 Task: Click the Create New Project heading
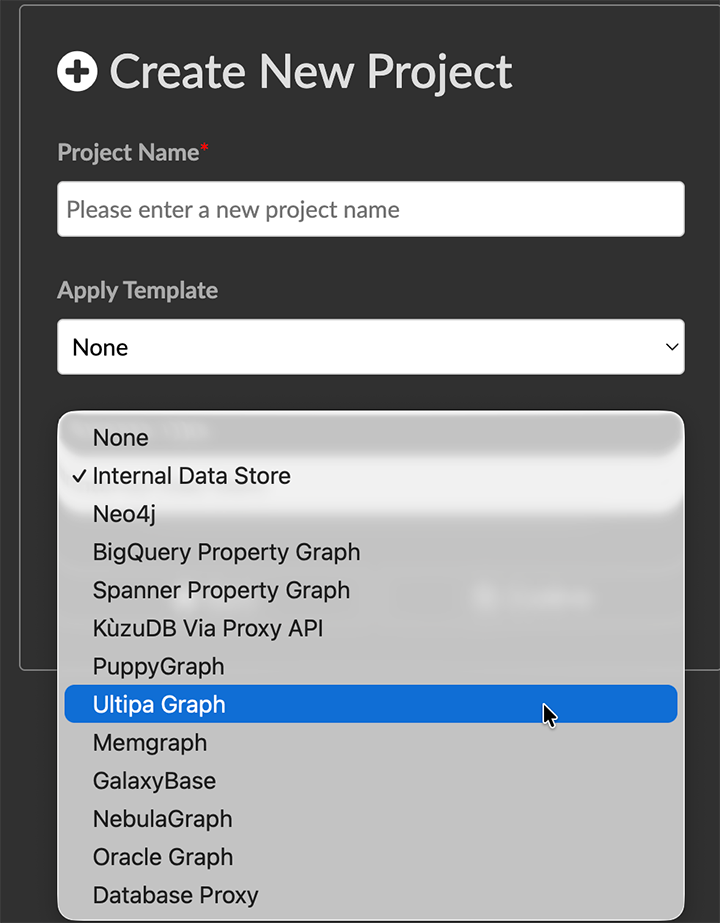310,71
